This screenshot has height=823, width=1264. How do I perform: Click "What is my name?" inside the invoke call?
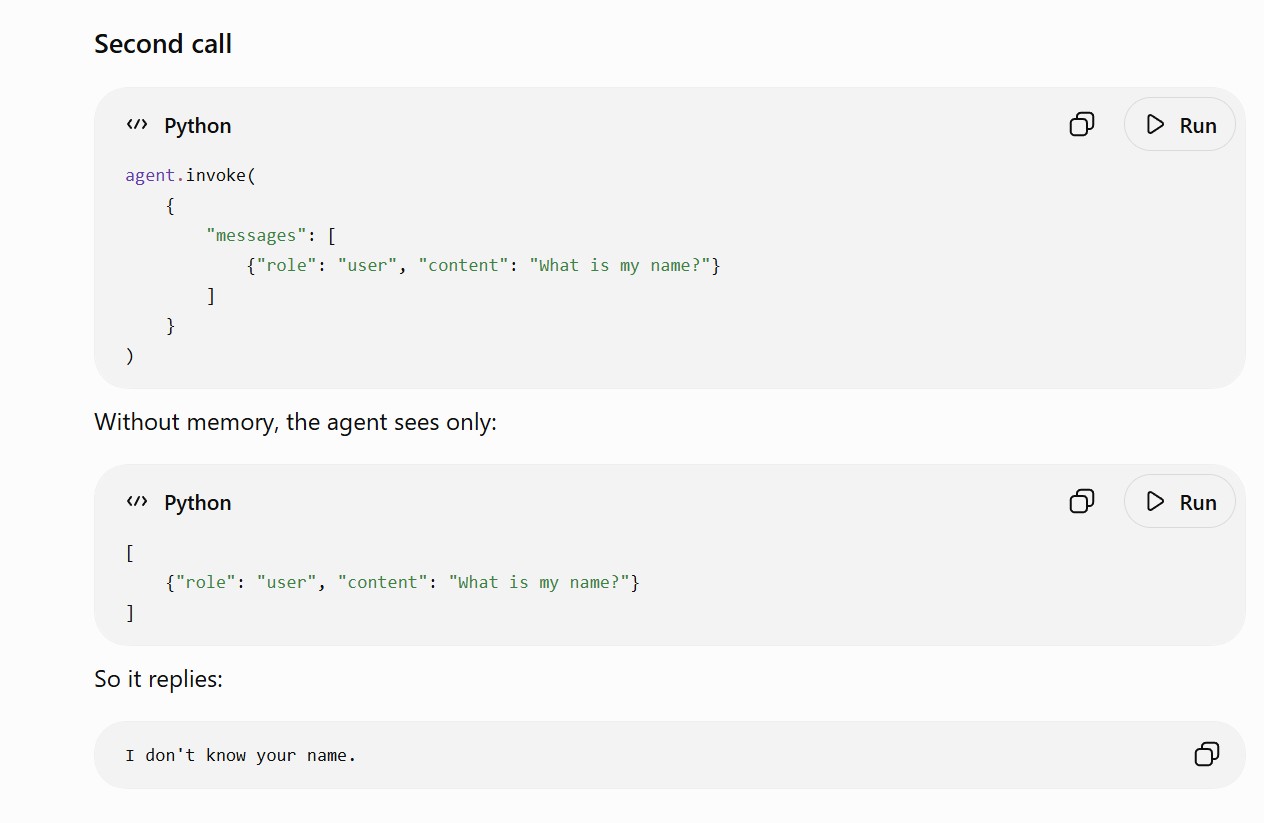tap(619, 265)
